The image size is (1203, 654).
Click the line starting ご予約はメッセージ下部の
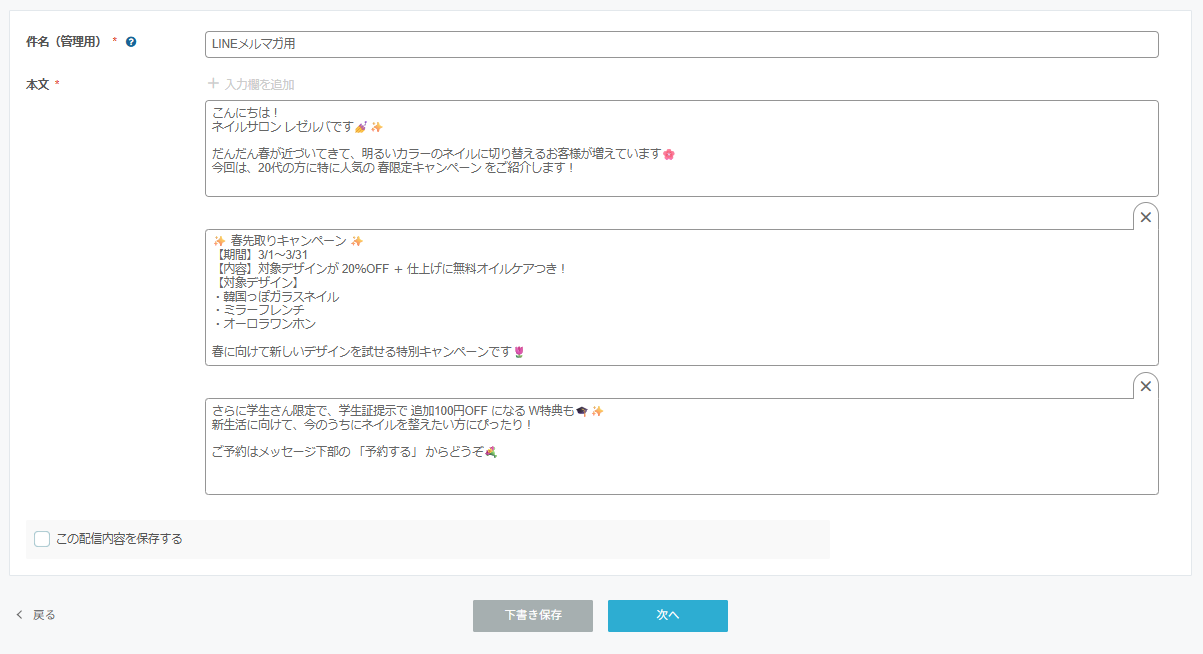pos(354,453)
